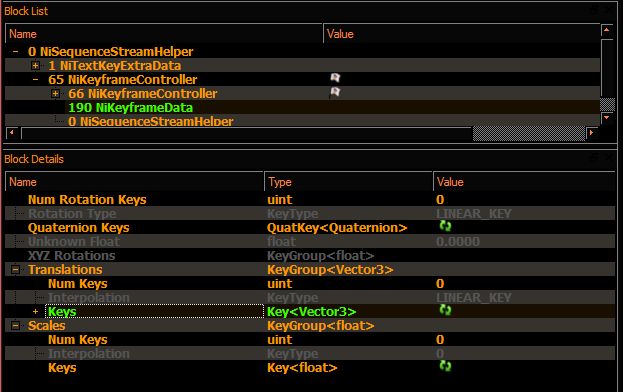Click QuatKey<Quaternion> type cell
Viewport: 623px width, 392px height.
pos(337,228)
